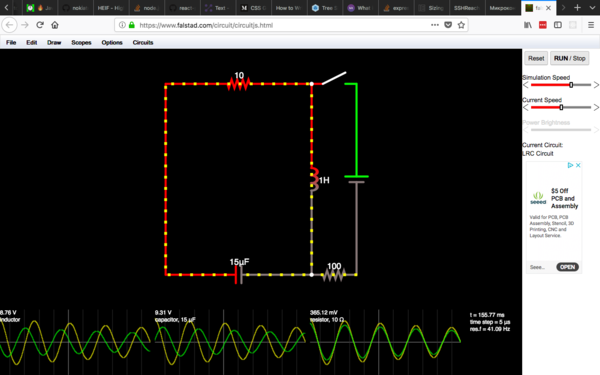The width and height of the screenshot is (600, 375).
Task: Open the Scopes menu
Action: (81, 42)
